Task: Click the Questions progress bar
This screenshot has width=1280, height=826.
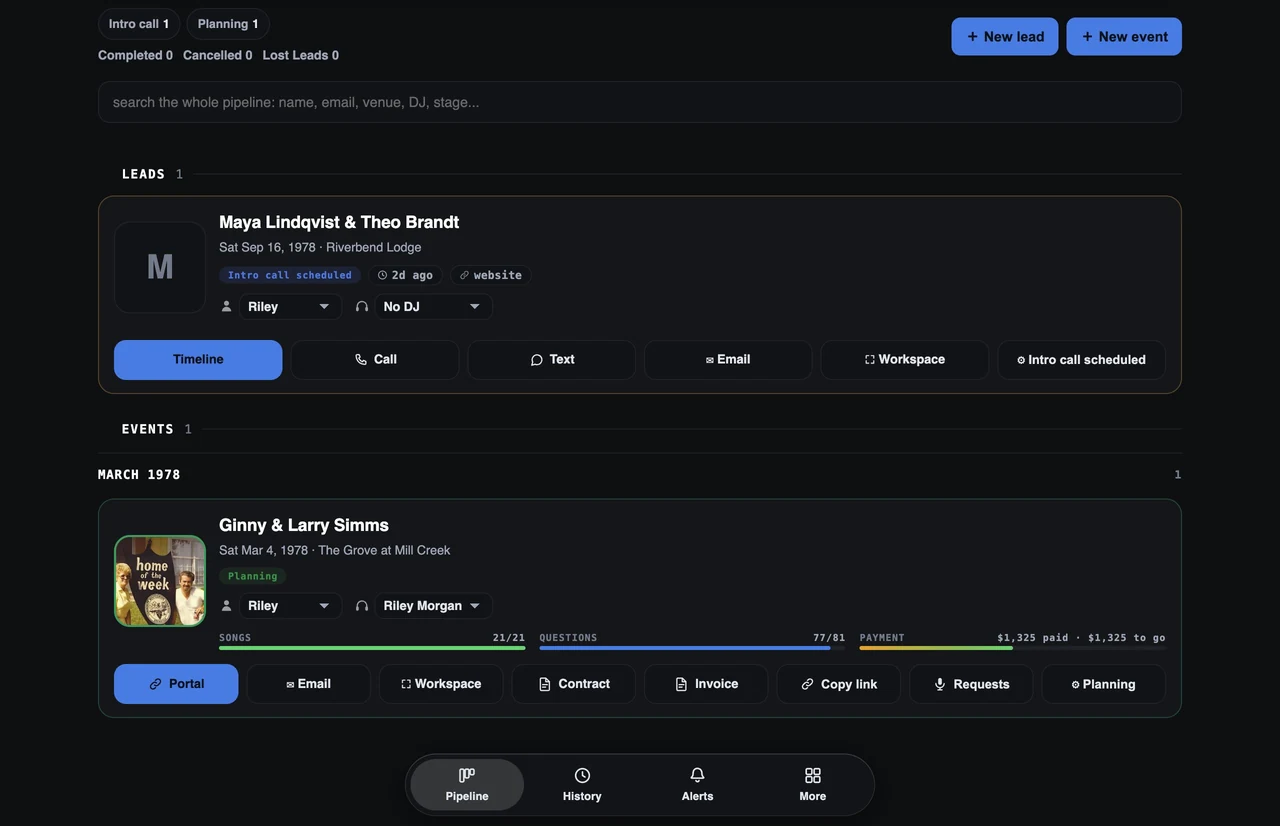Action: [692, 648]
